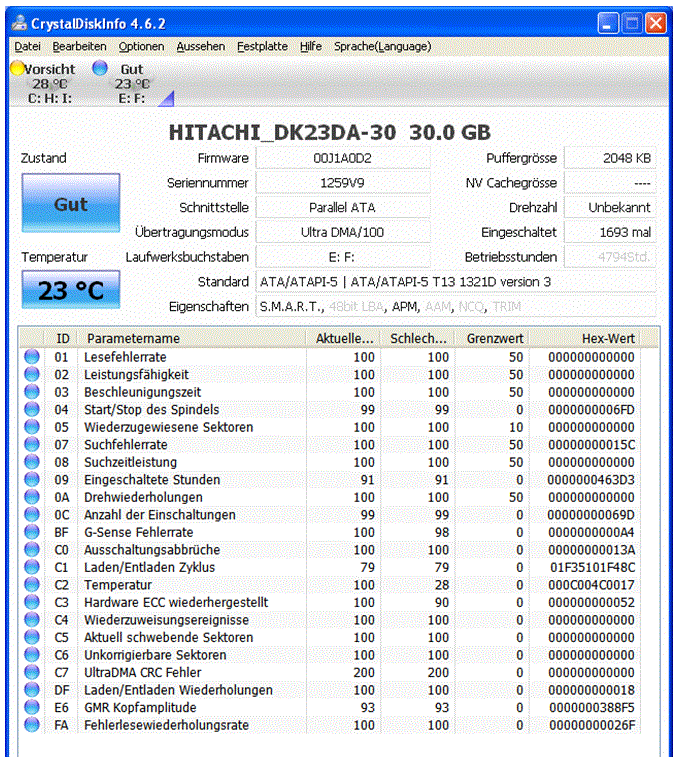Click the Firmware field 00J1A0D2

[x=343, y=158]
